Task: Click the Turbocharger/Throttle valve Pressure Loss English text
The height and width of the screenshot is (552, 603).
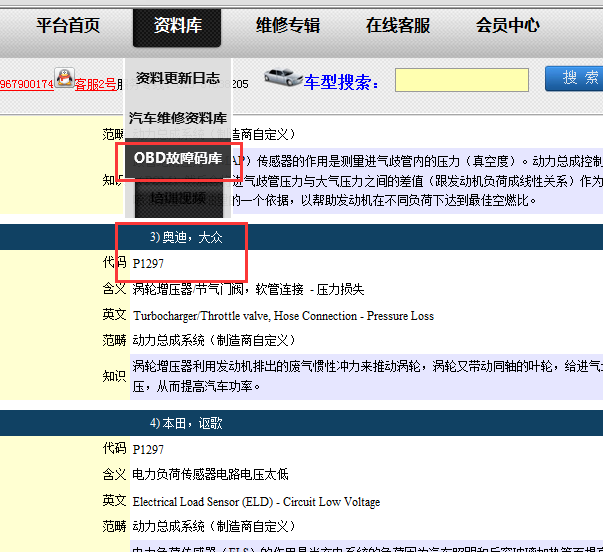Action: click(x=283, y=316)
